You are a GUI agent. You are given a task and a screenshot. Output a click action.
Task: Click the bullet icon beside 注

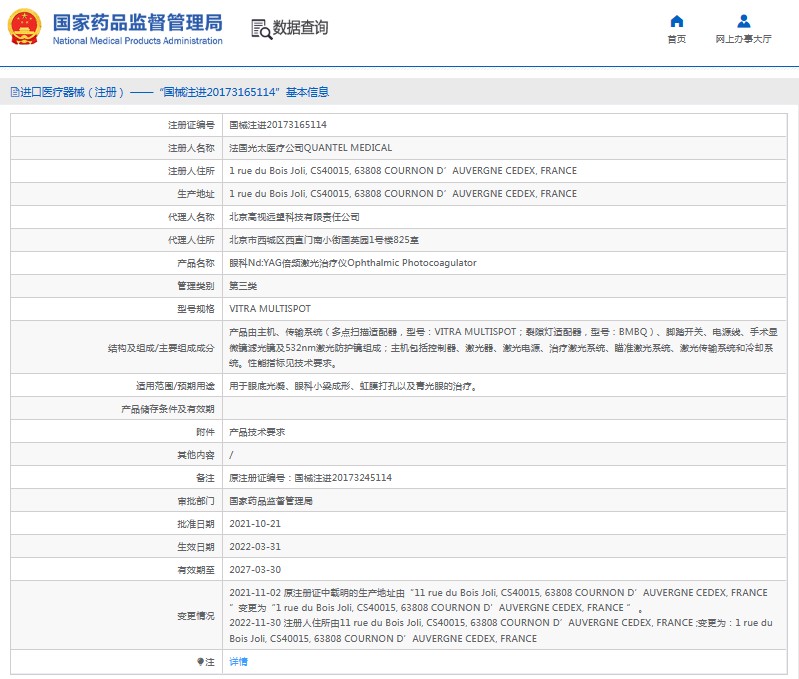[200, 662]
